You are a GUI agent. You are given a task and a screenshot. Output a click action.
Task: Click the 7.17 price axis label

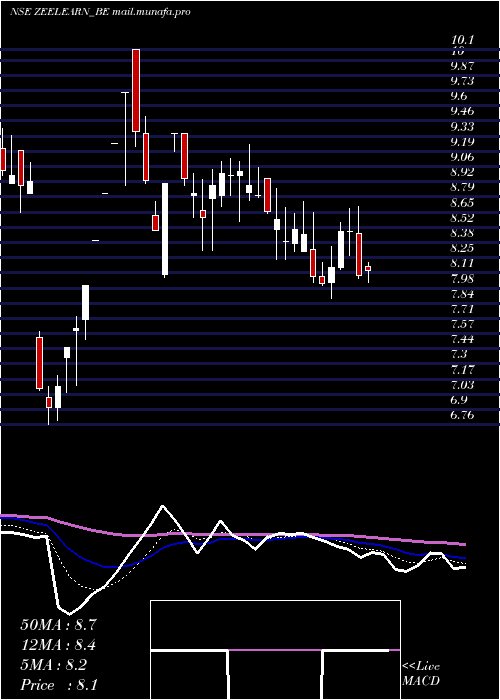click(x=462, y=370)
